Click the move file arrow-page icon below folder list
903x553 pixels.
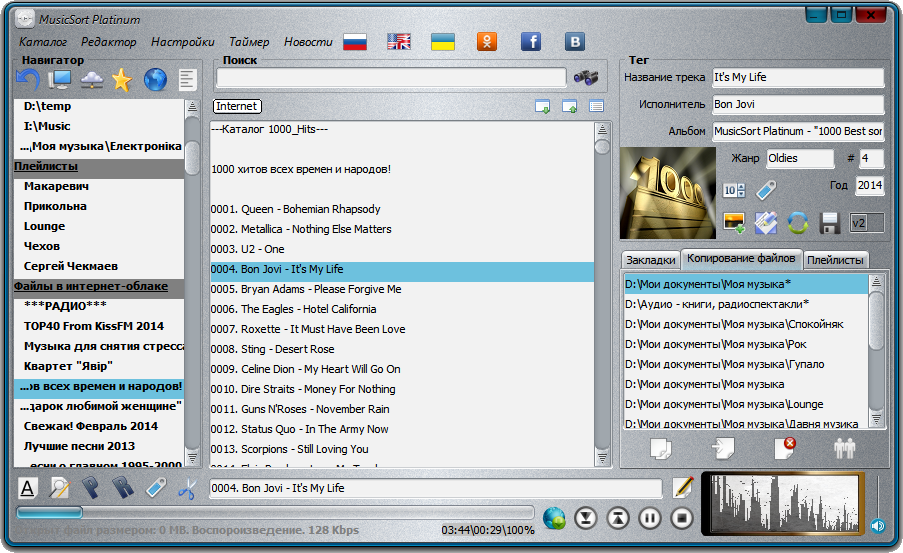pos(723,448)
